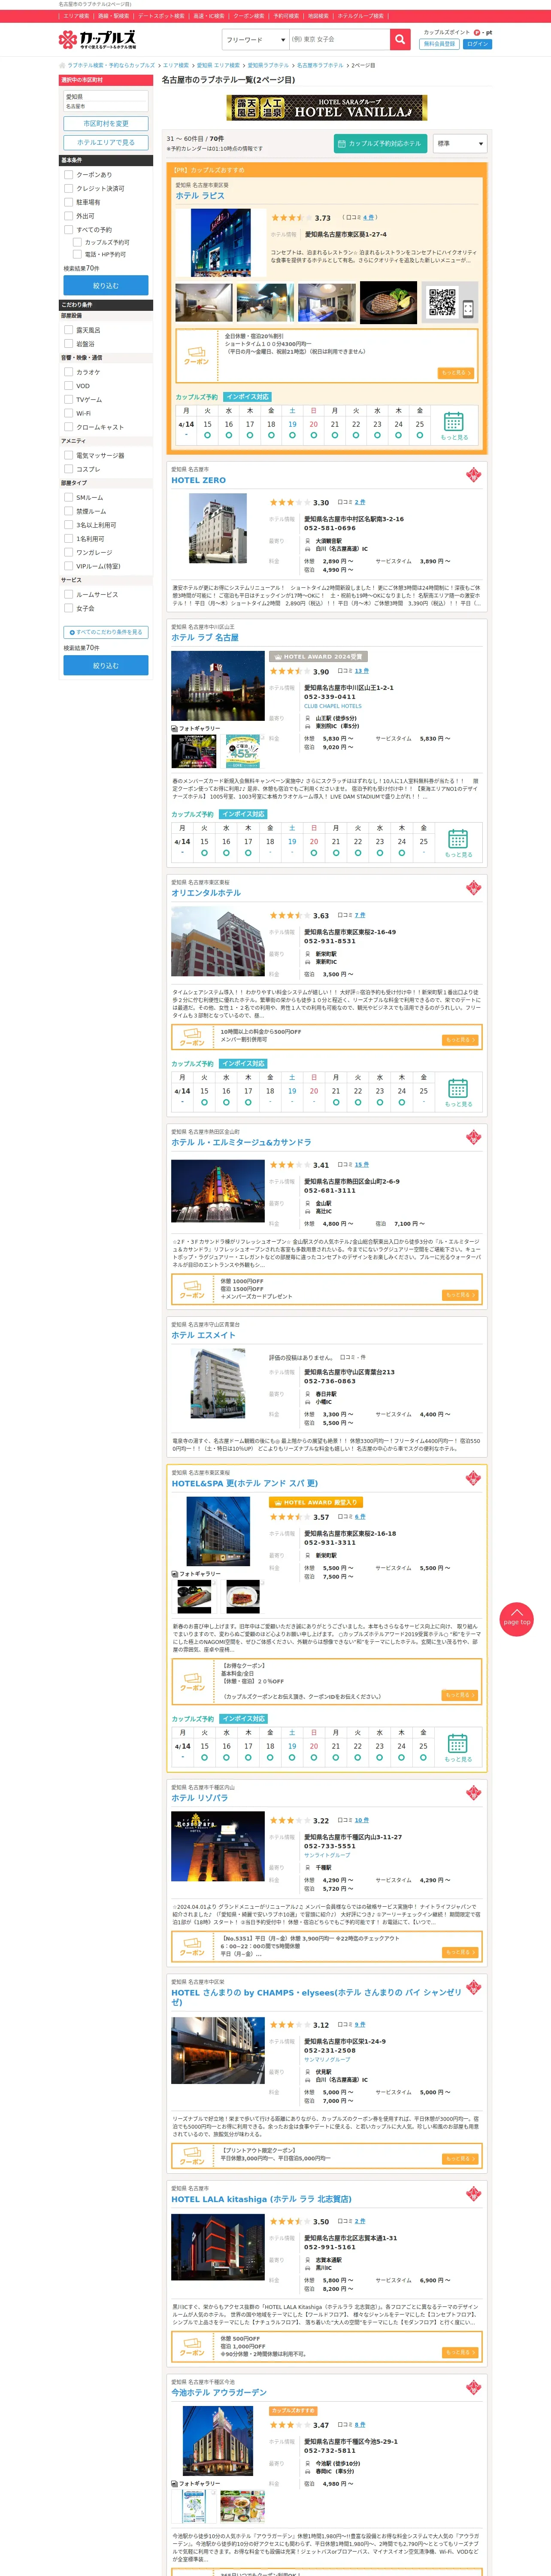Viewport: 551px width, 2576px height.
Task: Click the red emblem icon on ホテル リゾパラ card
Action: (474, 1792)
